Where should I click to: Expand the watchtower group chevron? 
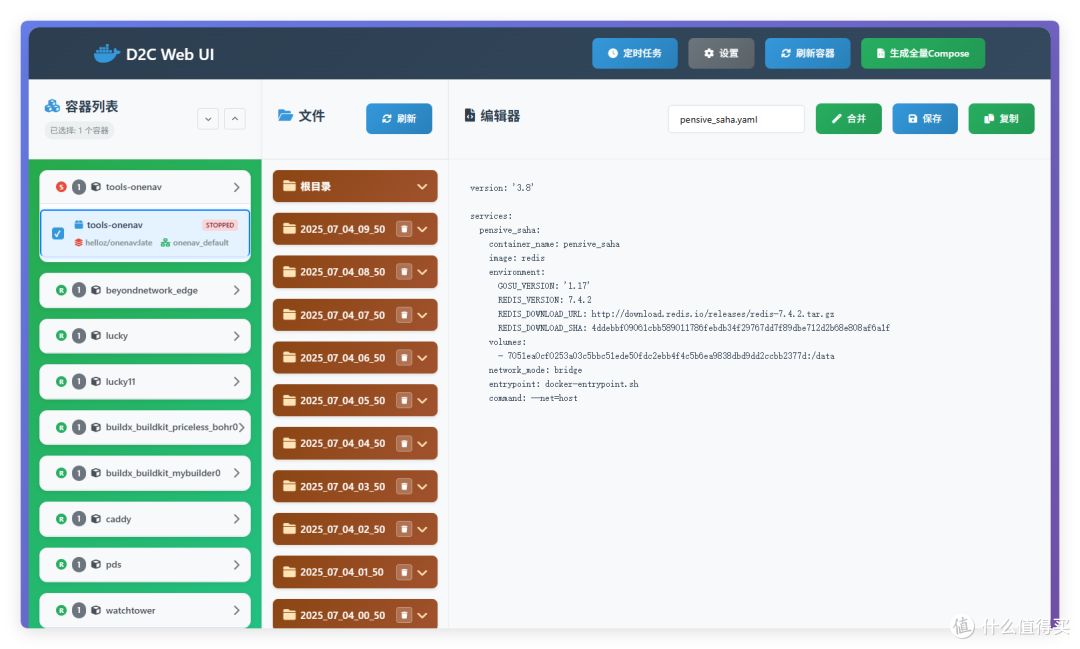pos(236,610)
